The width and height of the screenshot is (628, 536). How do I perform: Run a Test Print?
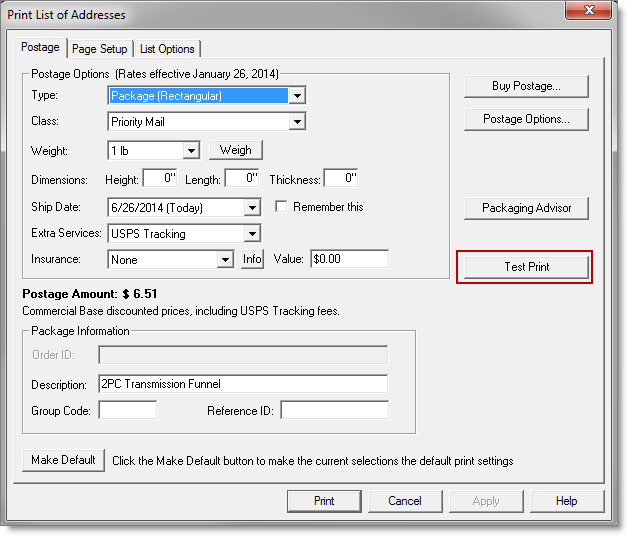coord(526,267)
